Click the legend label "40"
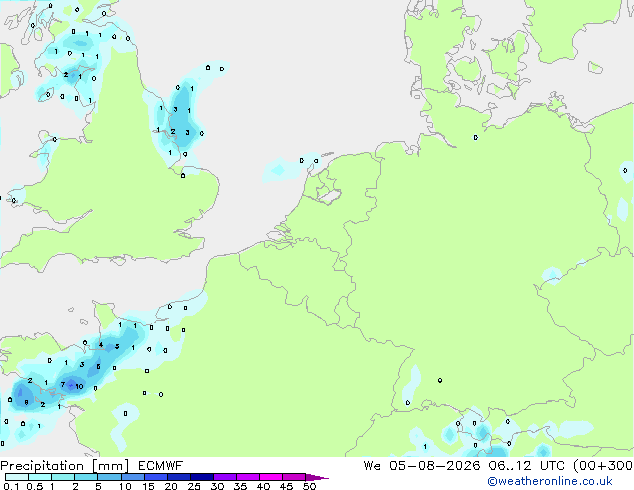 pyautogui.click(x=263, y=486)
